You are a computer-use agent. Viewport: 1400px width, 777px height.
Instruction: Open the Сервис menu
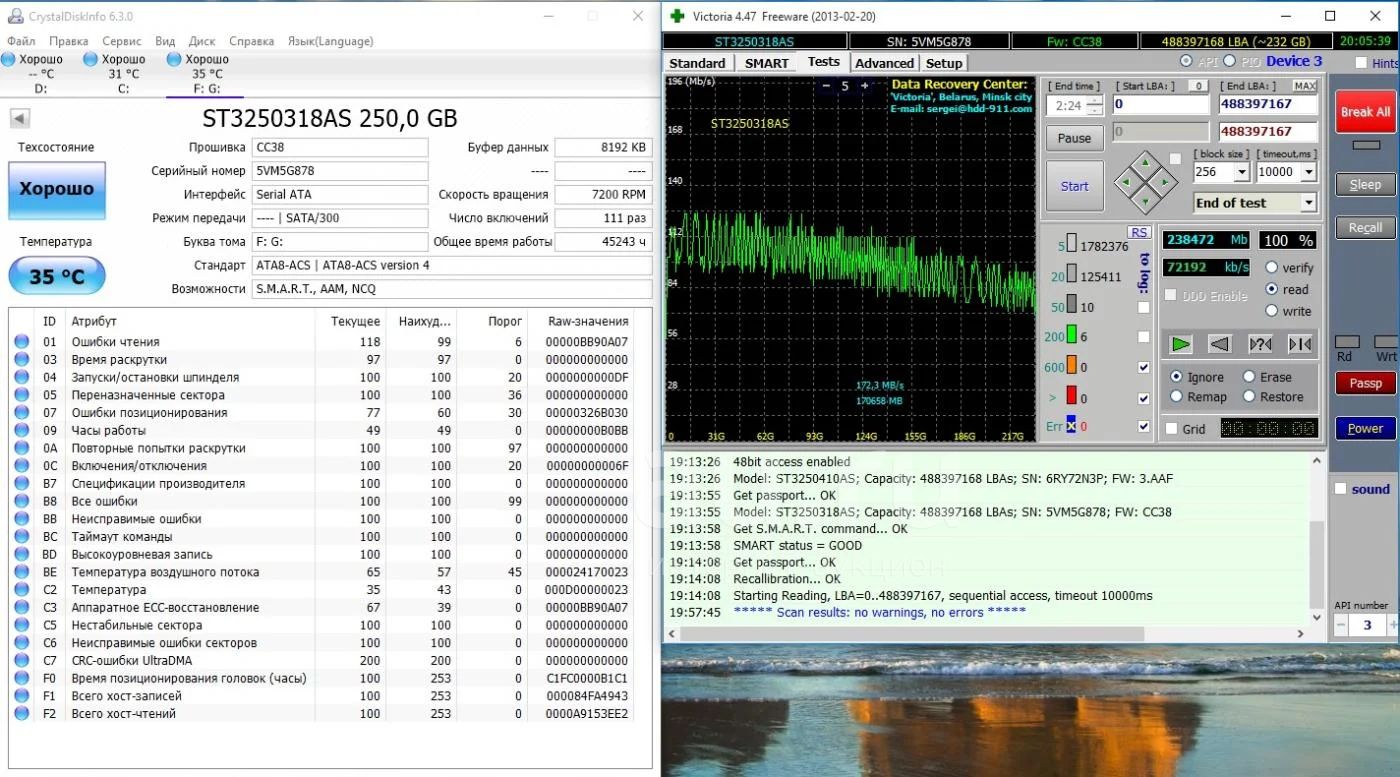(121, 41)
